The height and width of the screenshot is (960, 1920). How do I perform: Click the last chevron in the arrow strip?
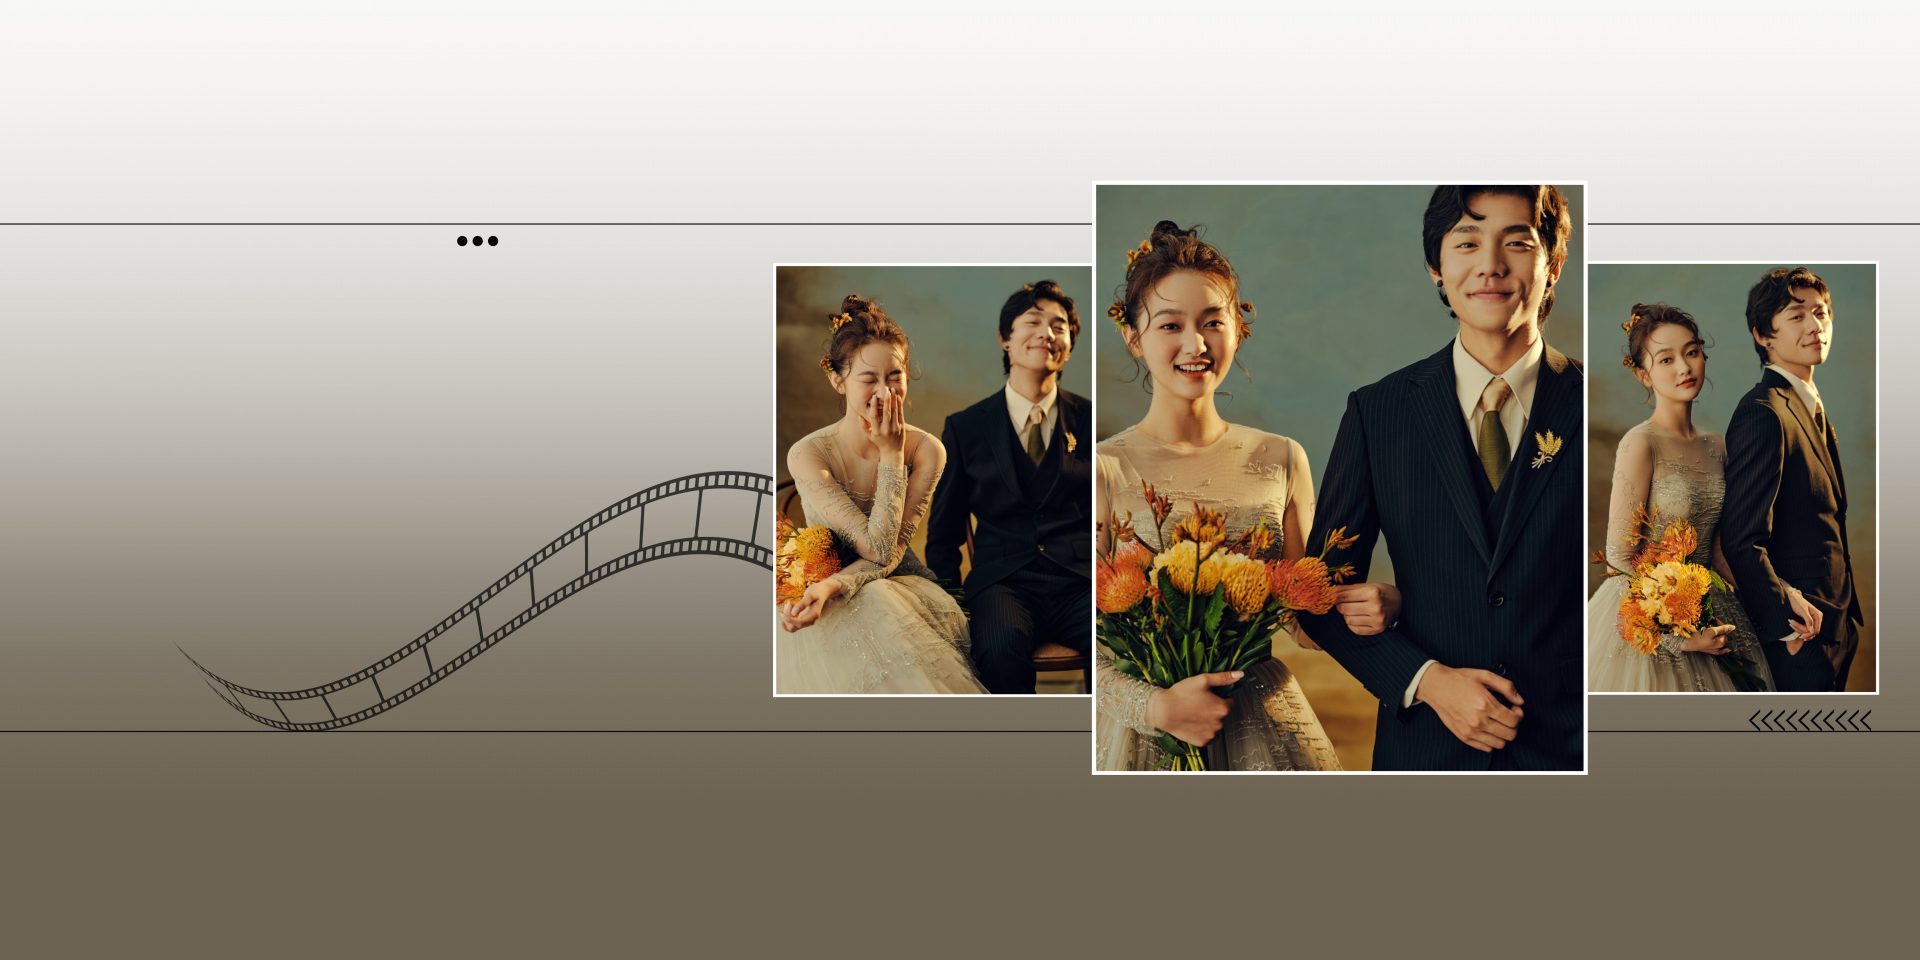click(x=1864, y=719)
